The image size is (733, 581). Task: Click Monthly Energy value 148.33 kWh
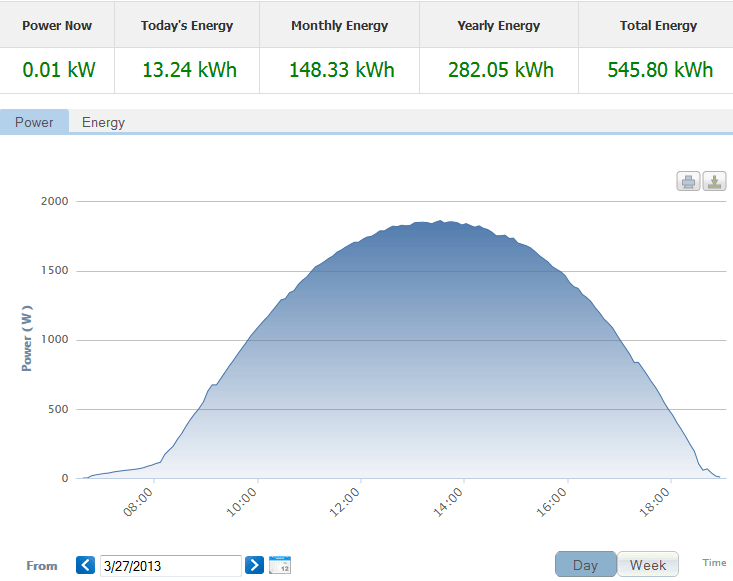pos(342,70)
